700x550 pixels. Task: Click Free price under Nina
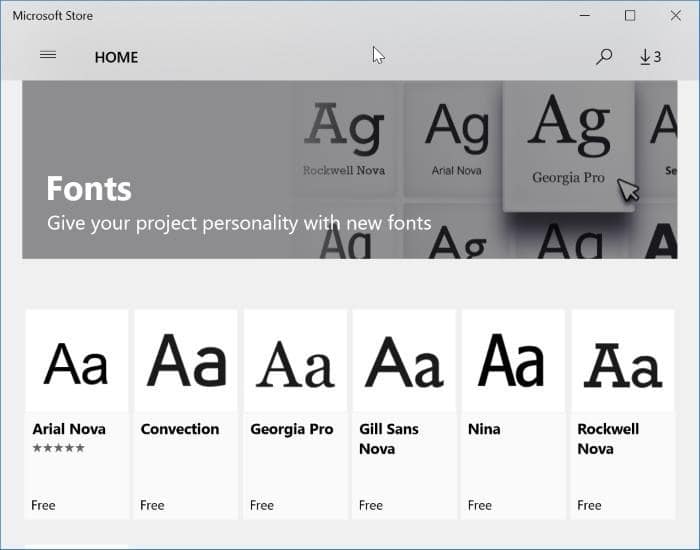[x=480, y=505]
